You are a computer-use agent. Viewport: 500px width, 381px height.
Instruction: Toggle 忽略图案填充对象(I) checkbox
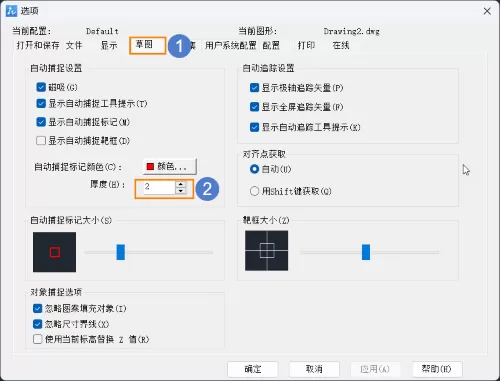pos(37,308)
